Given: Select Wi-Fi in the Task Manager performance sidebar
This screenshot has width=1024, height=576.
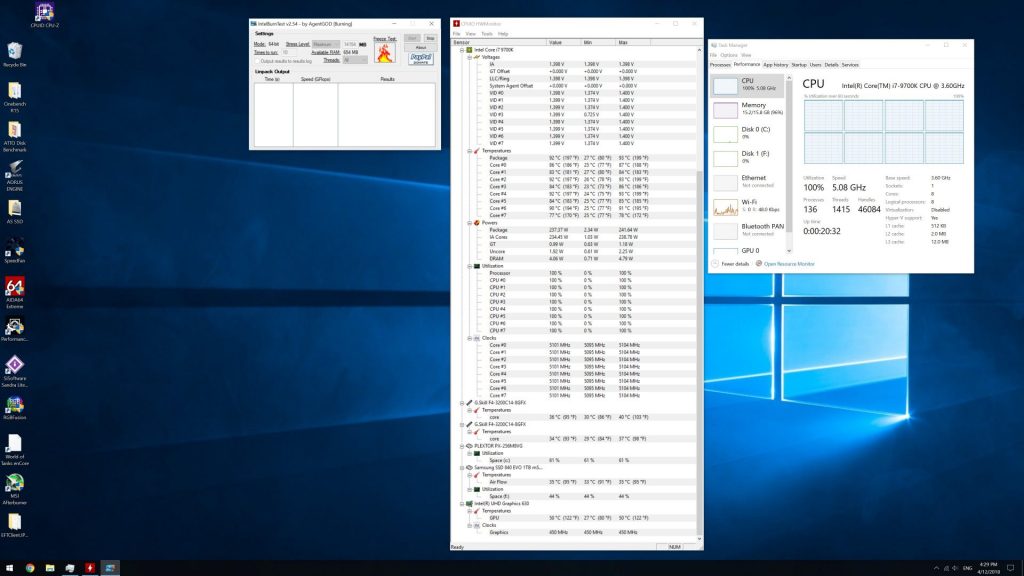Looking at the screenshot, I should click(747, 206).
